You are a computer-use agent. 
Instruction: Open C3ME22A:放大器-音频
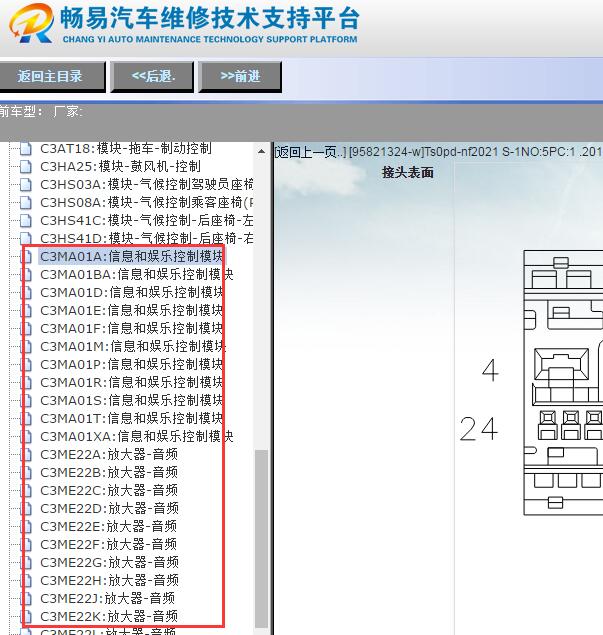click(x=109, y=454)
